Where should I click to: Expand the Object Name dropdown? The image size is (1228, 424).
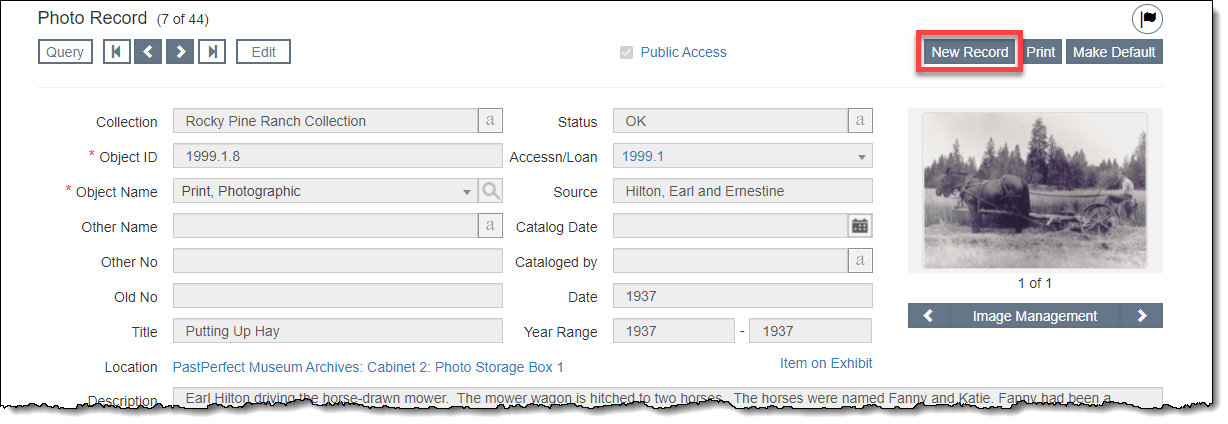click(x=467, y=192)
